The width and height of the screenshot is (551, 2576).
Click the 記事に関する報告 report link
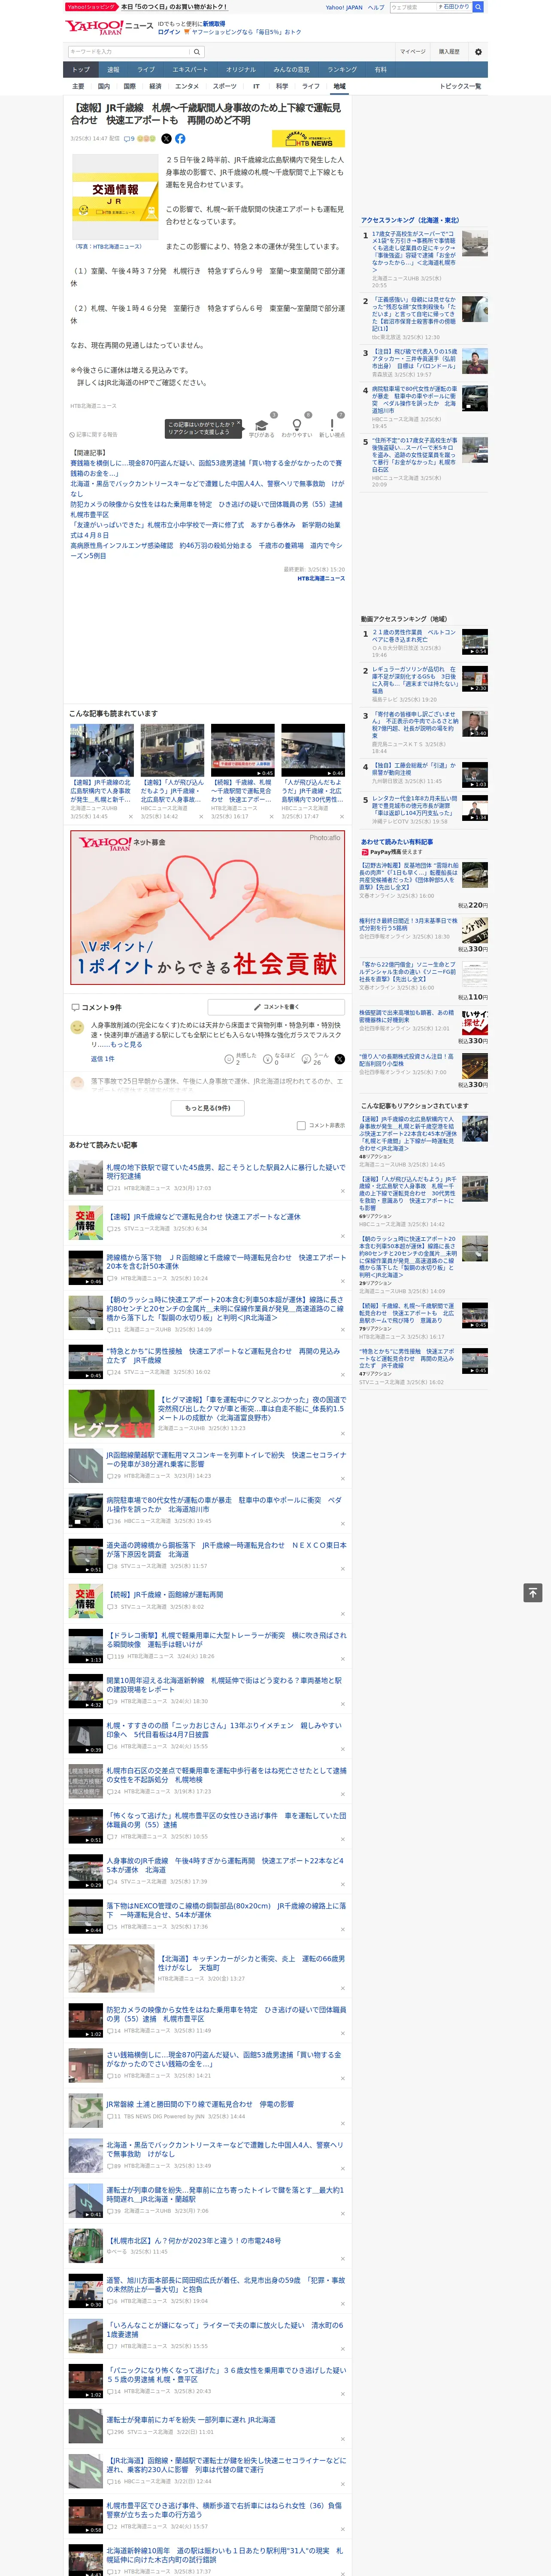tap(94, 435)
